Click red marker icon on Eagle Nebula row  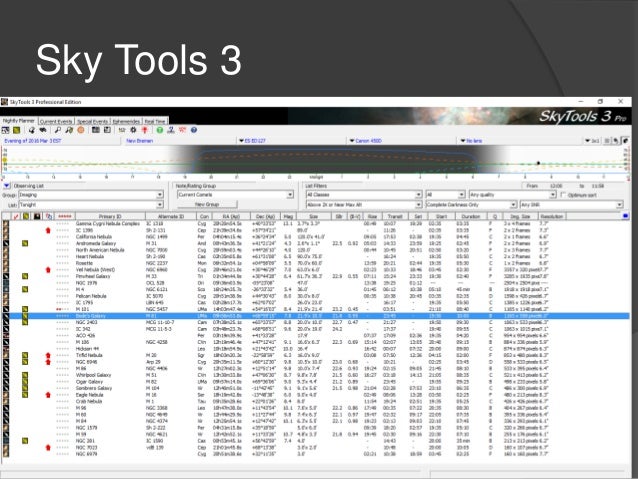point(48,395)
